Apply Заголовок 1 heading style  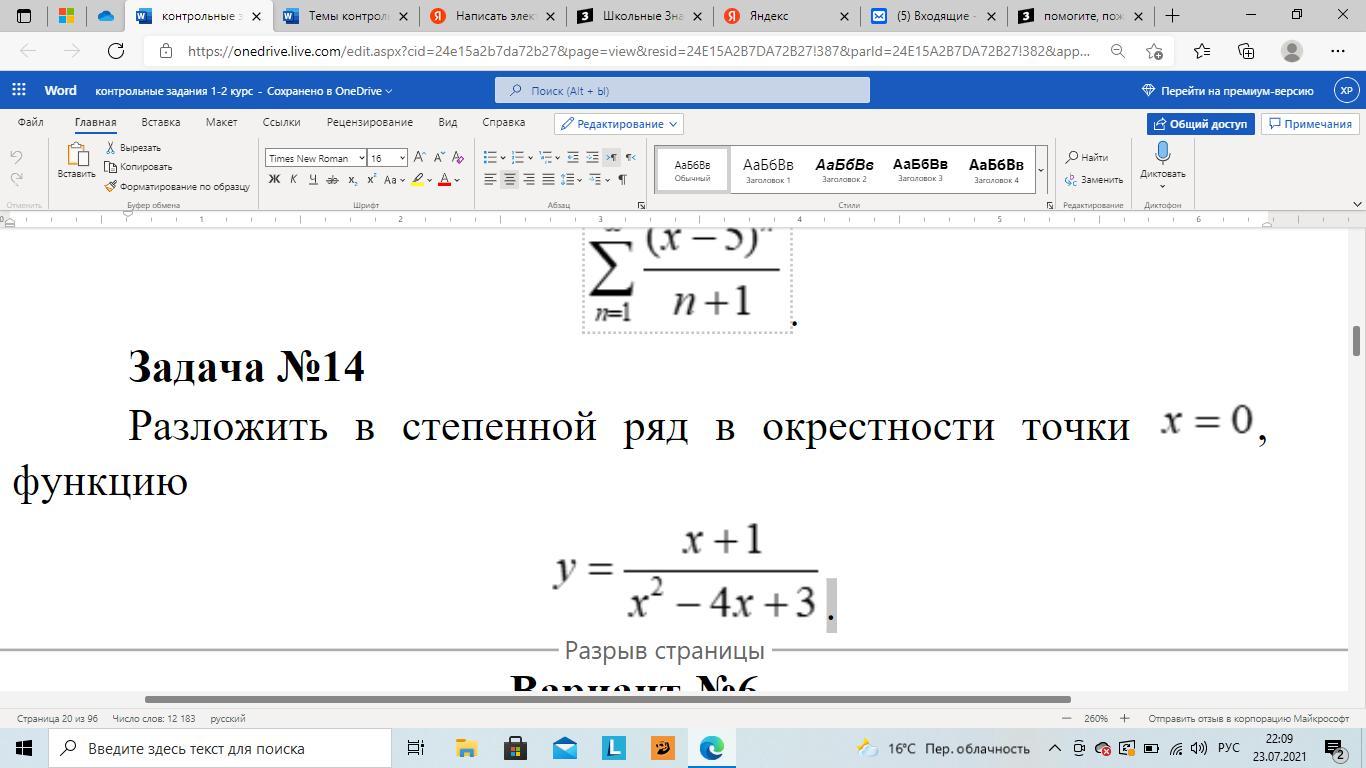[x=768, y=169]
